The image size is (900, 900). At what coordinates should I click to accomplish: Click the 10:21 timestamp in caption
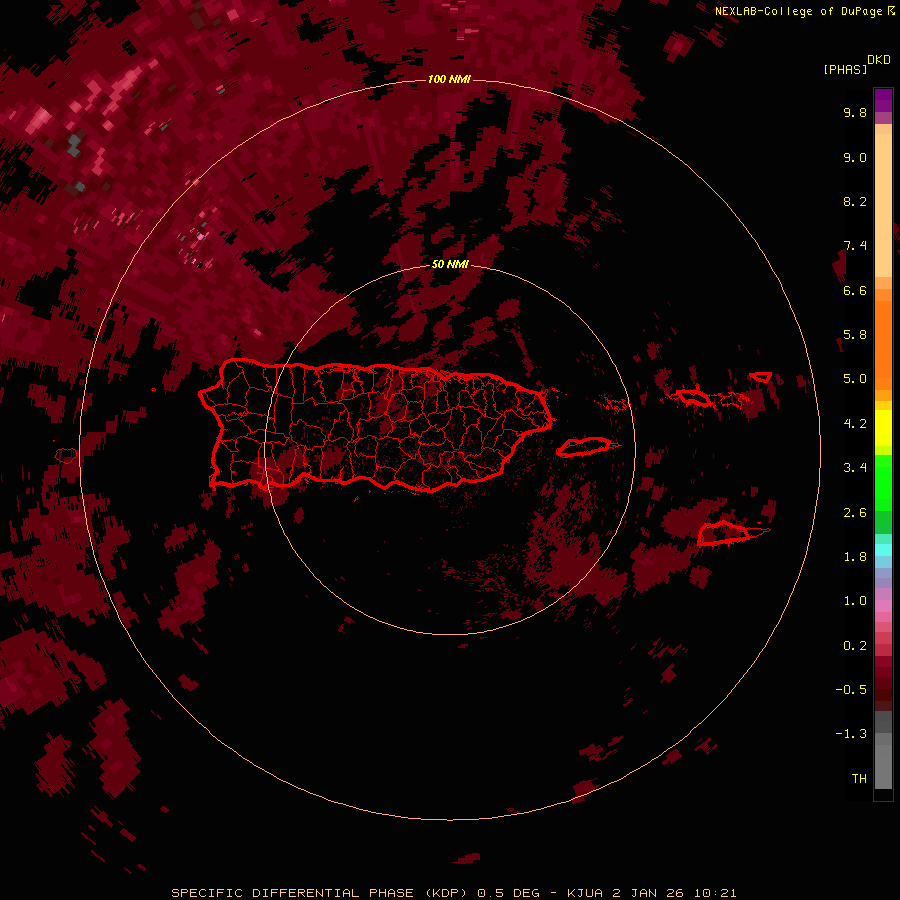(715, 893)
